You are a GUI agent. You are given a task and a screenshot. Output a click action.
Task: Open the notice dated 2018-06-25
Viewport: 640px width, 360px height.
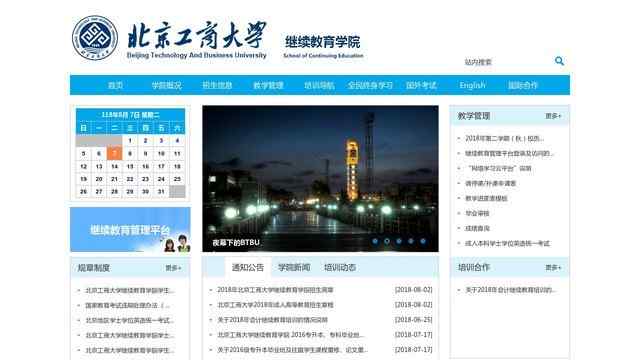tap(273, 320)
